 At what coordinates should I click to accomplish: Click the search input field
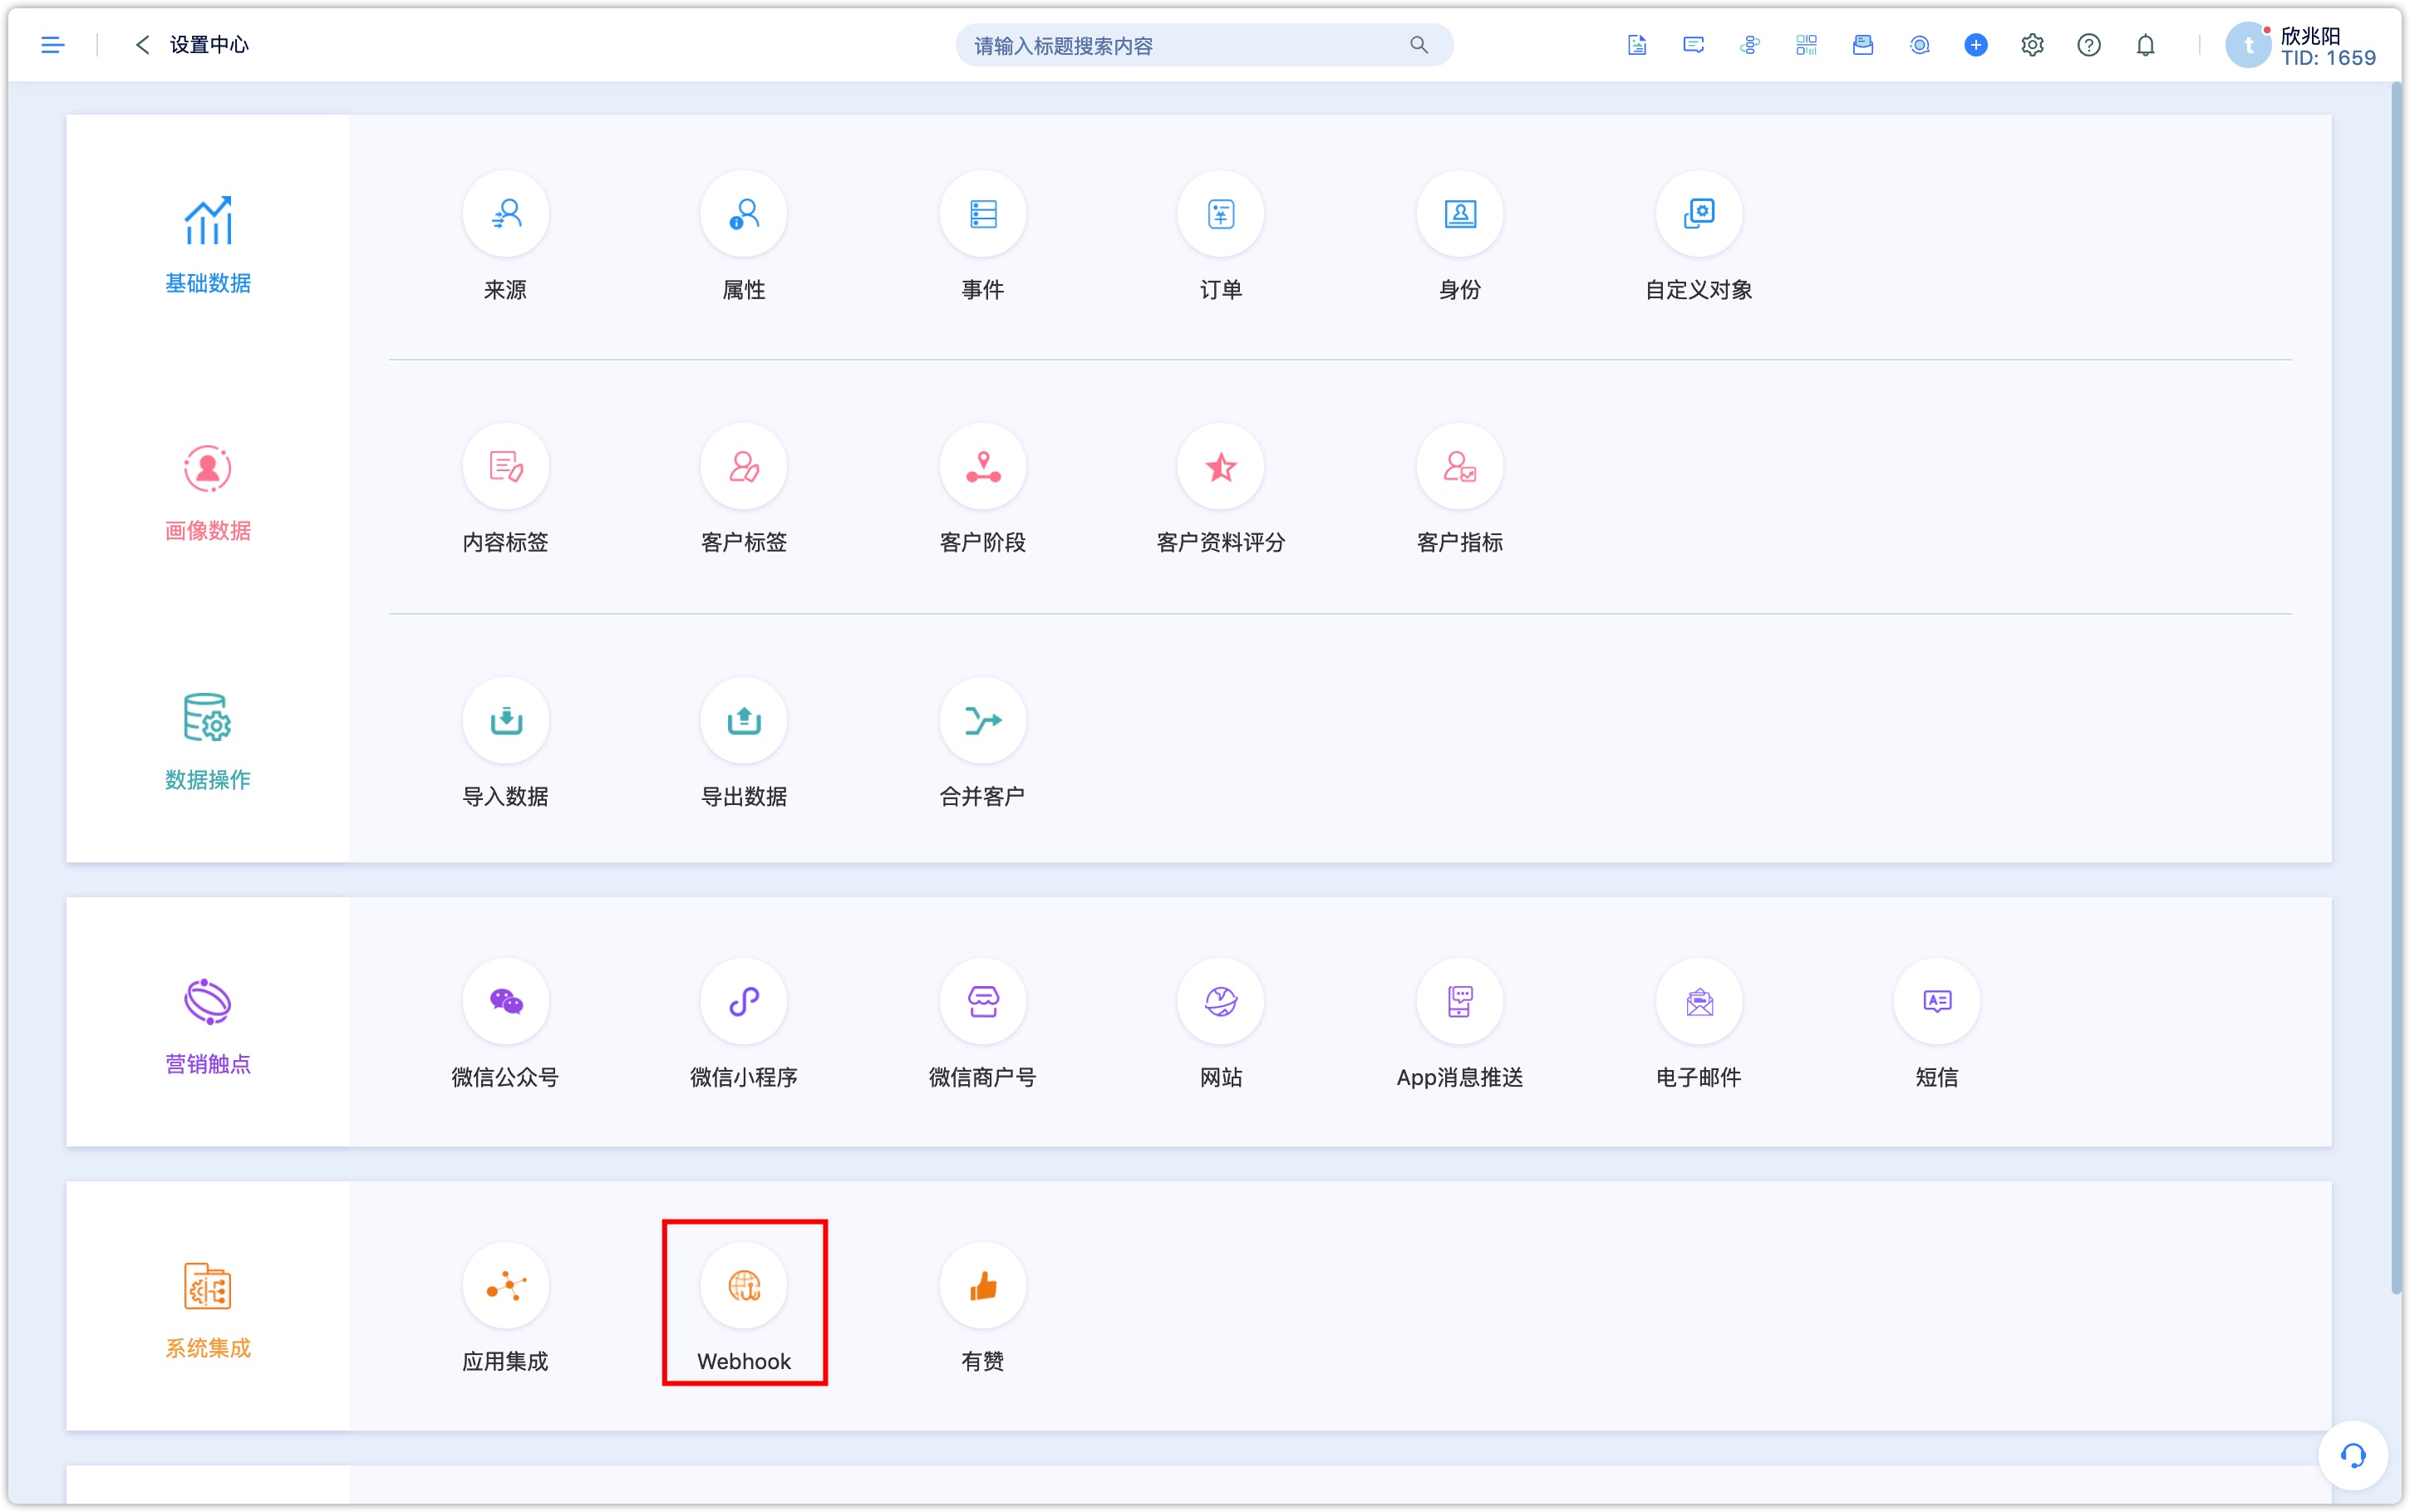pyautogui.click(x=1204, y=45)
